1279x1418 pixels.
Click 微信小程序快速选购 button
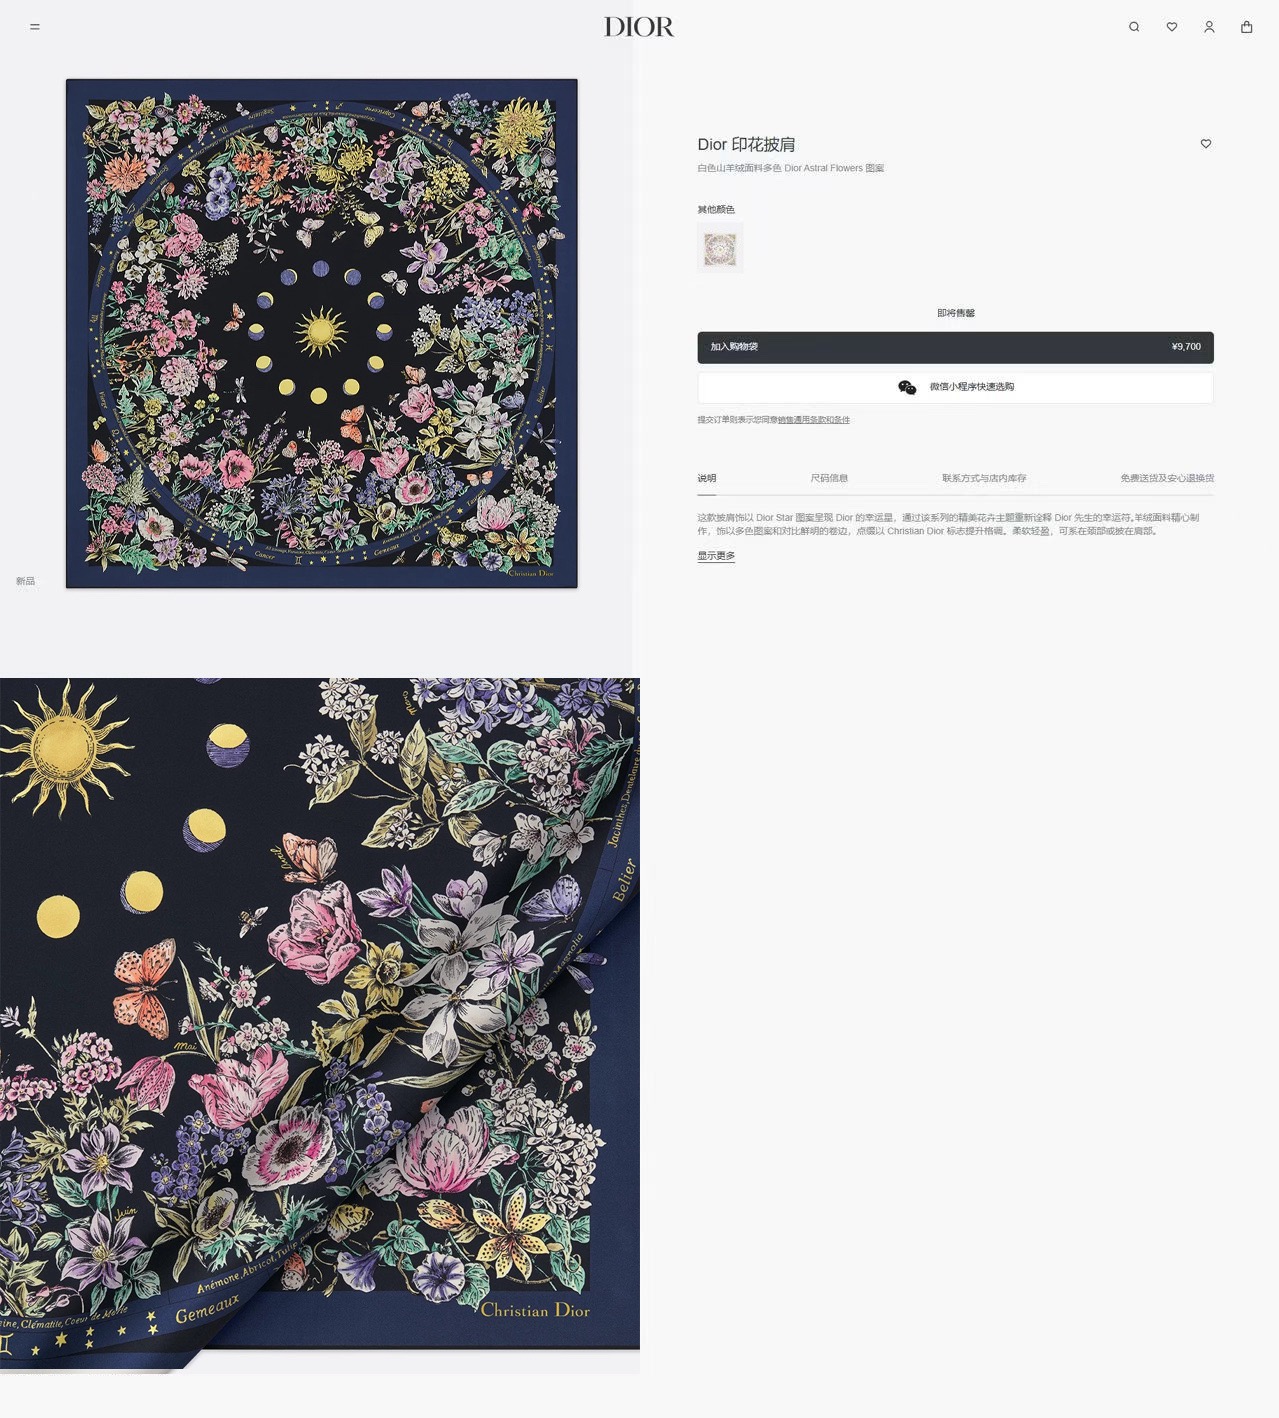coord(955,387)
